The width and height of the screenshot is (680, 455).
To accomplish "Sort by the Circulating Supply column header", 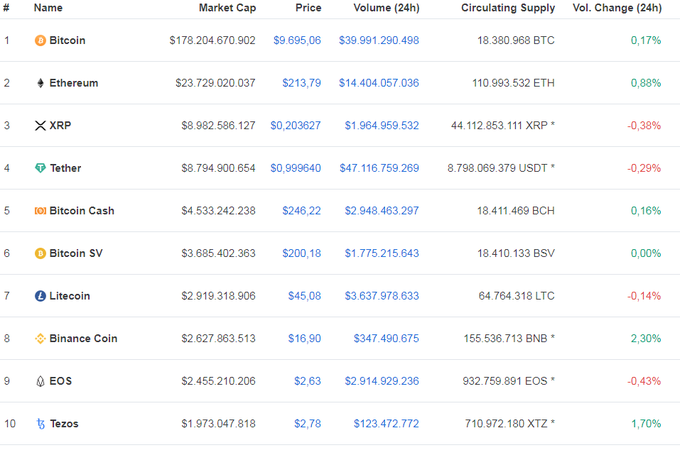I will 508,8.
